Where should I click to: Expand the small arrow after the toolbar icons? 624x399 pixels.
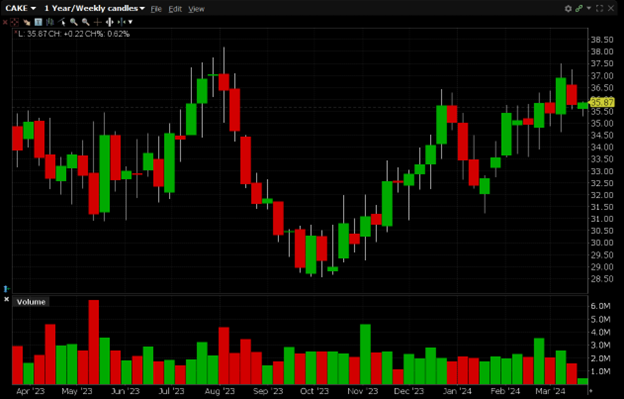point(130,22)
